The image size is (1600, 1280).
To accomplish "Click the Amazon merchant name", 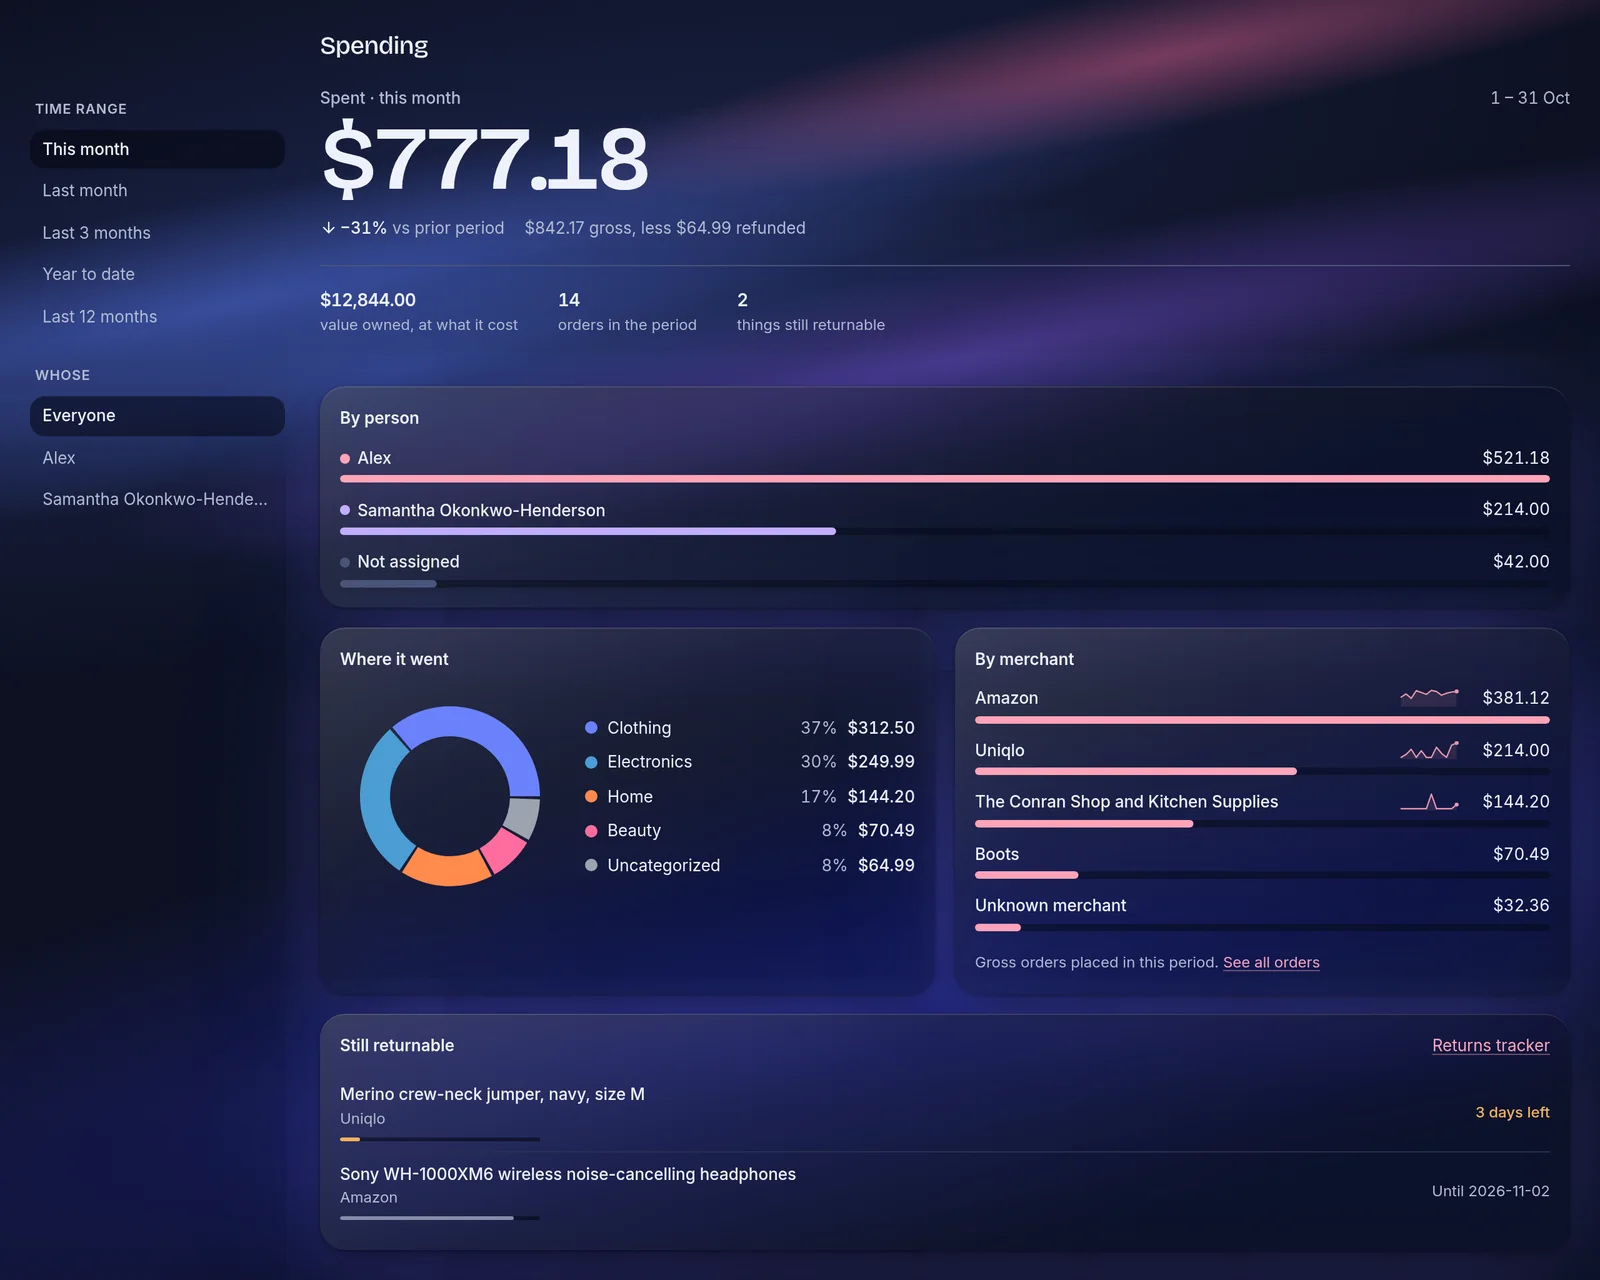I will (x=1006, y=698).
